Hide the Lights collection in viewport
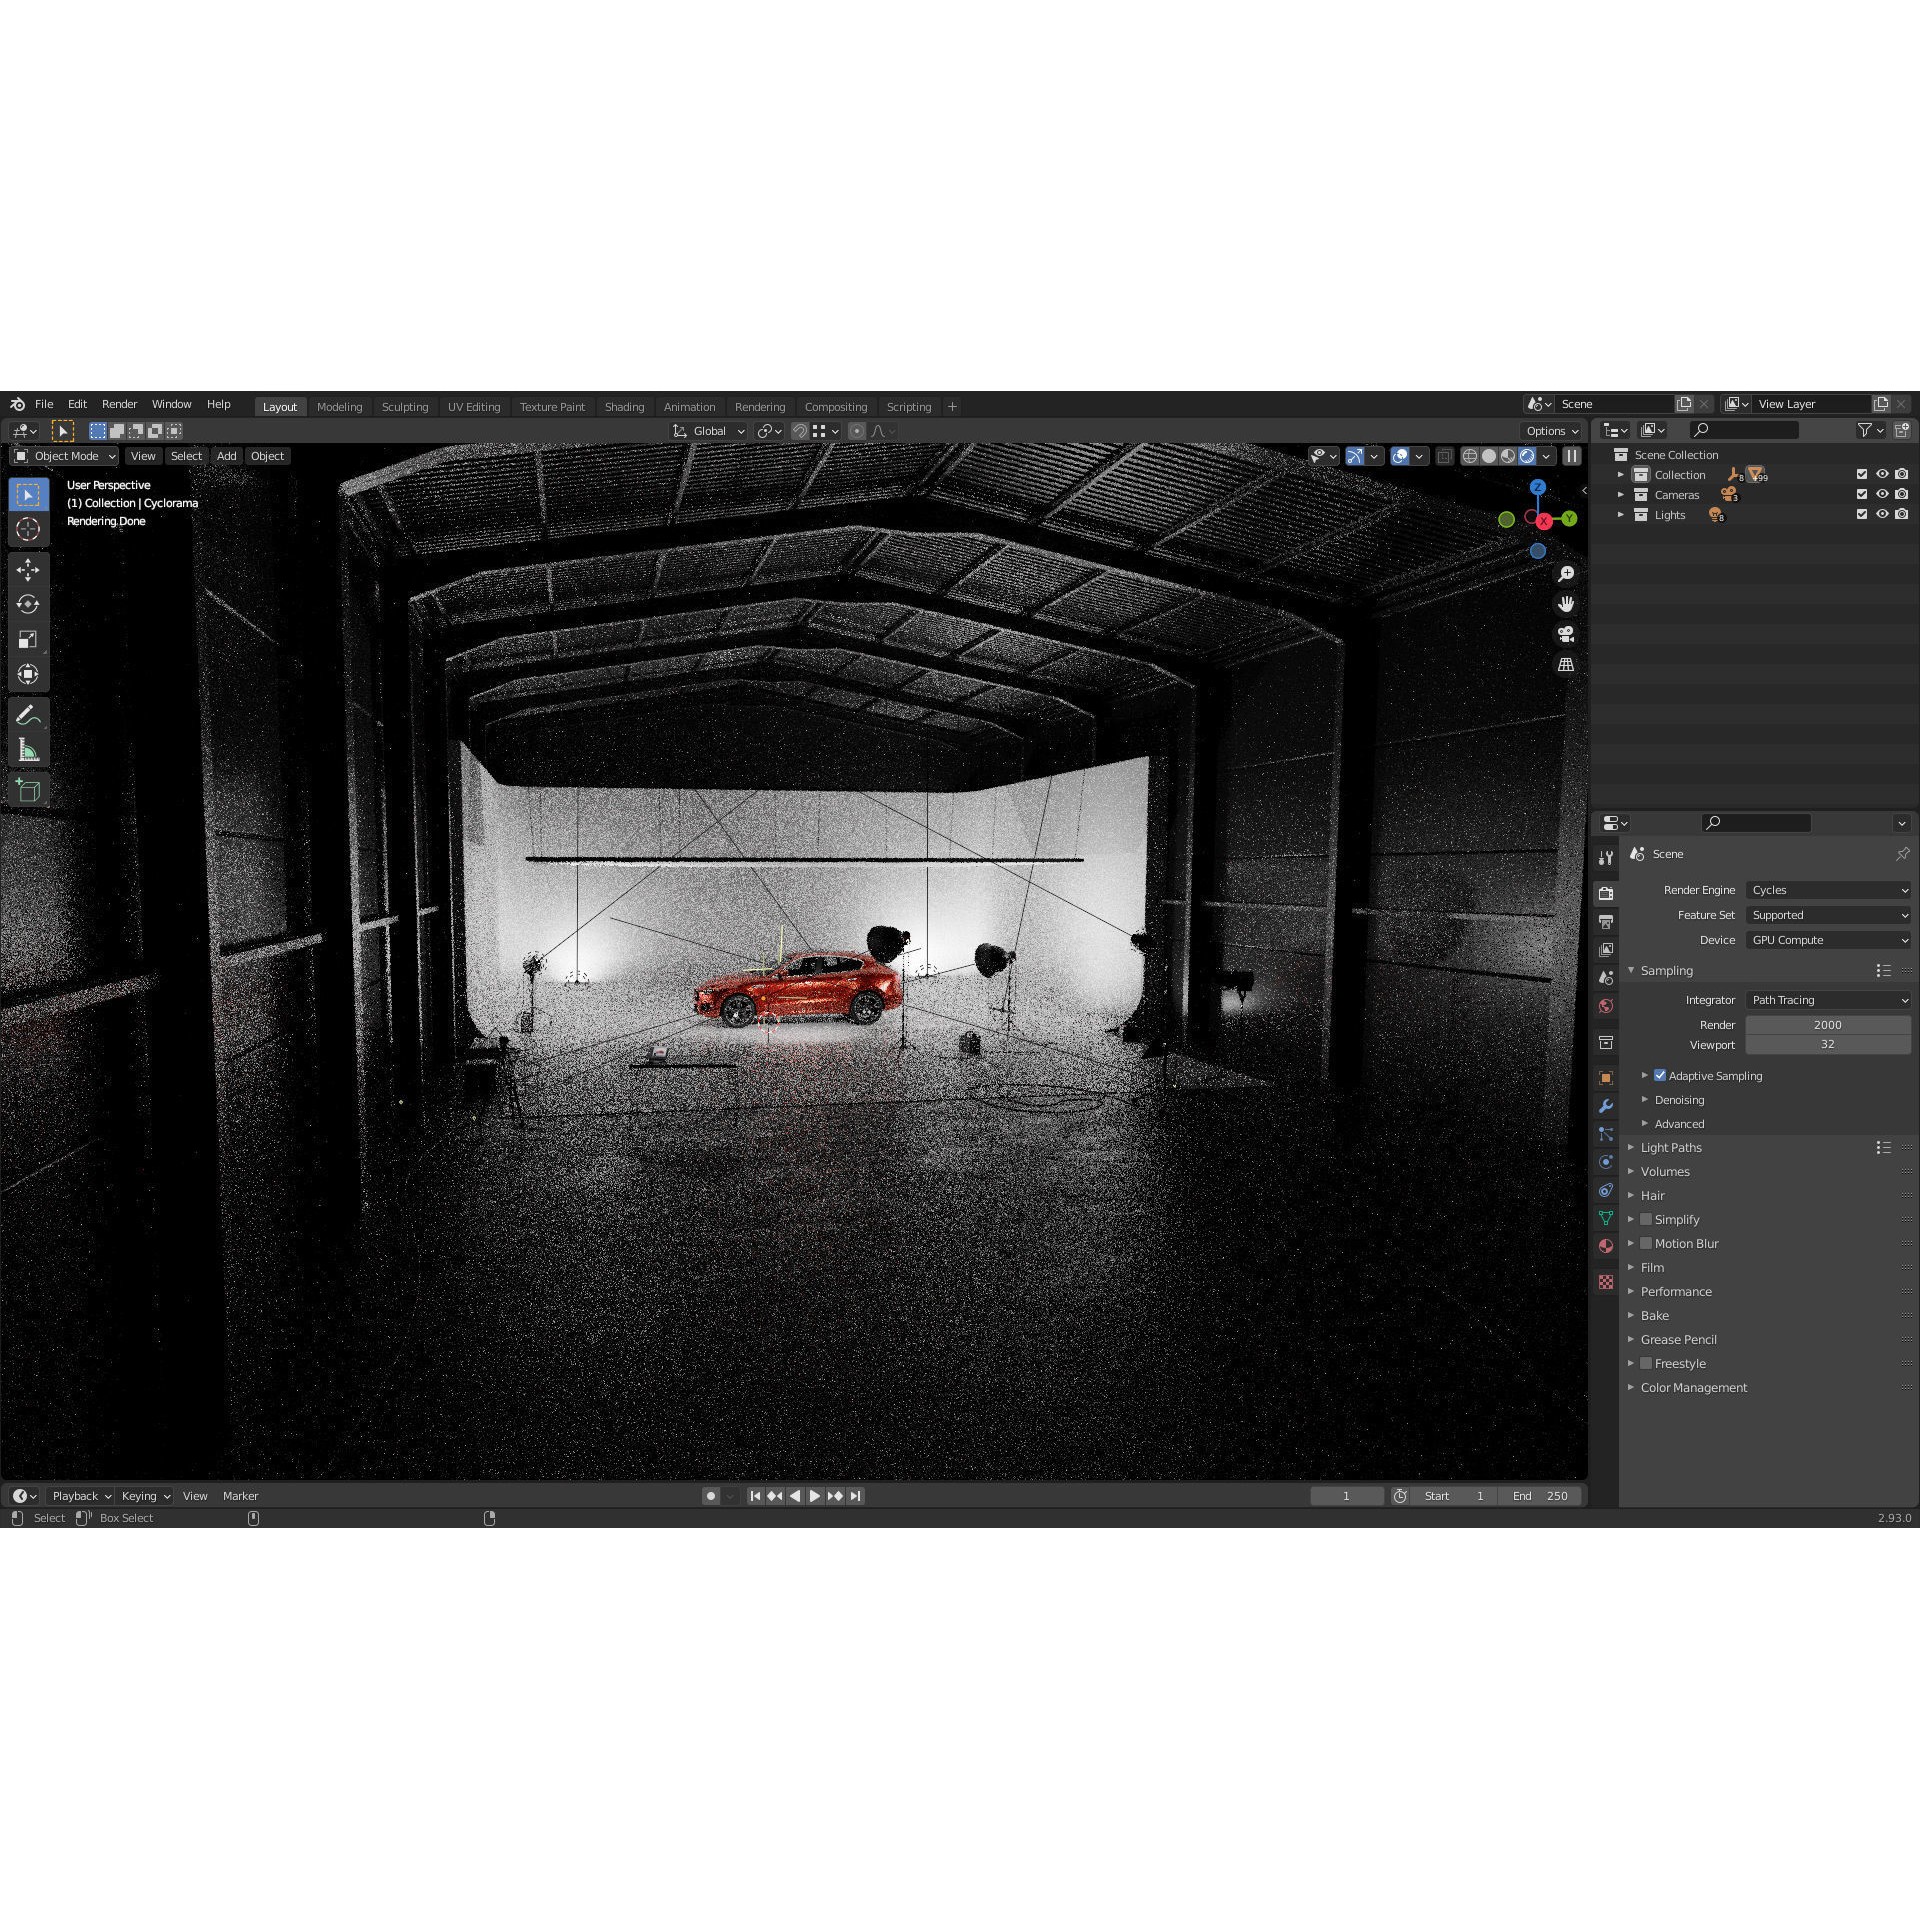 pyautogui.click(x=1881, y=514)
